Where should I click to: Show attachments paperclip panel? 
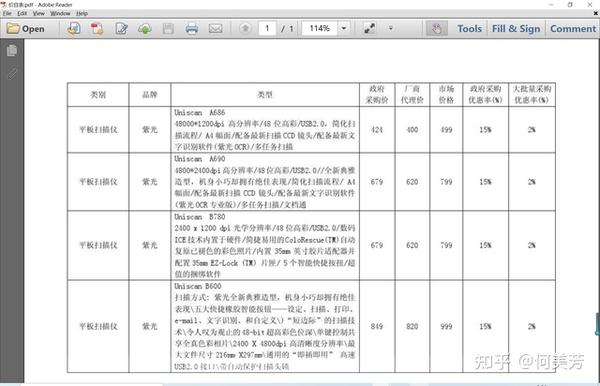12,73
